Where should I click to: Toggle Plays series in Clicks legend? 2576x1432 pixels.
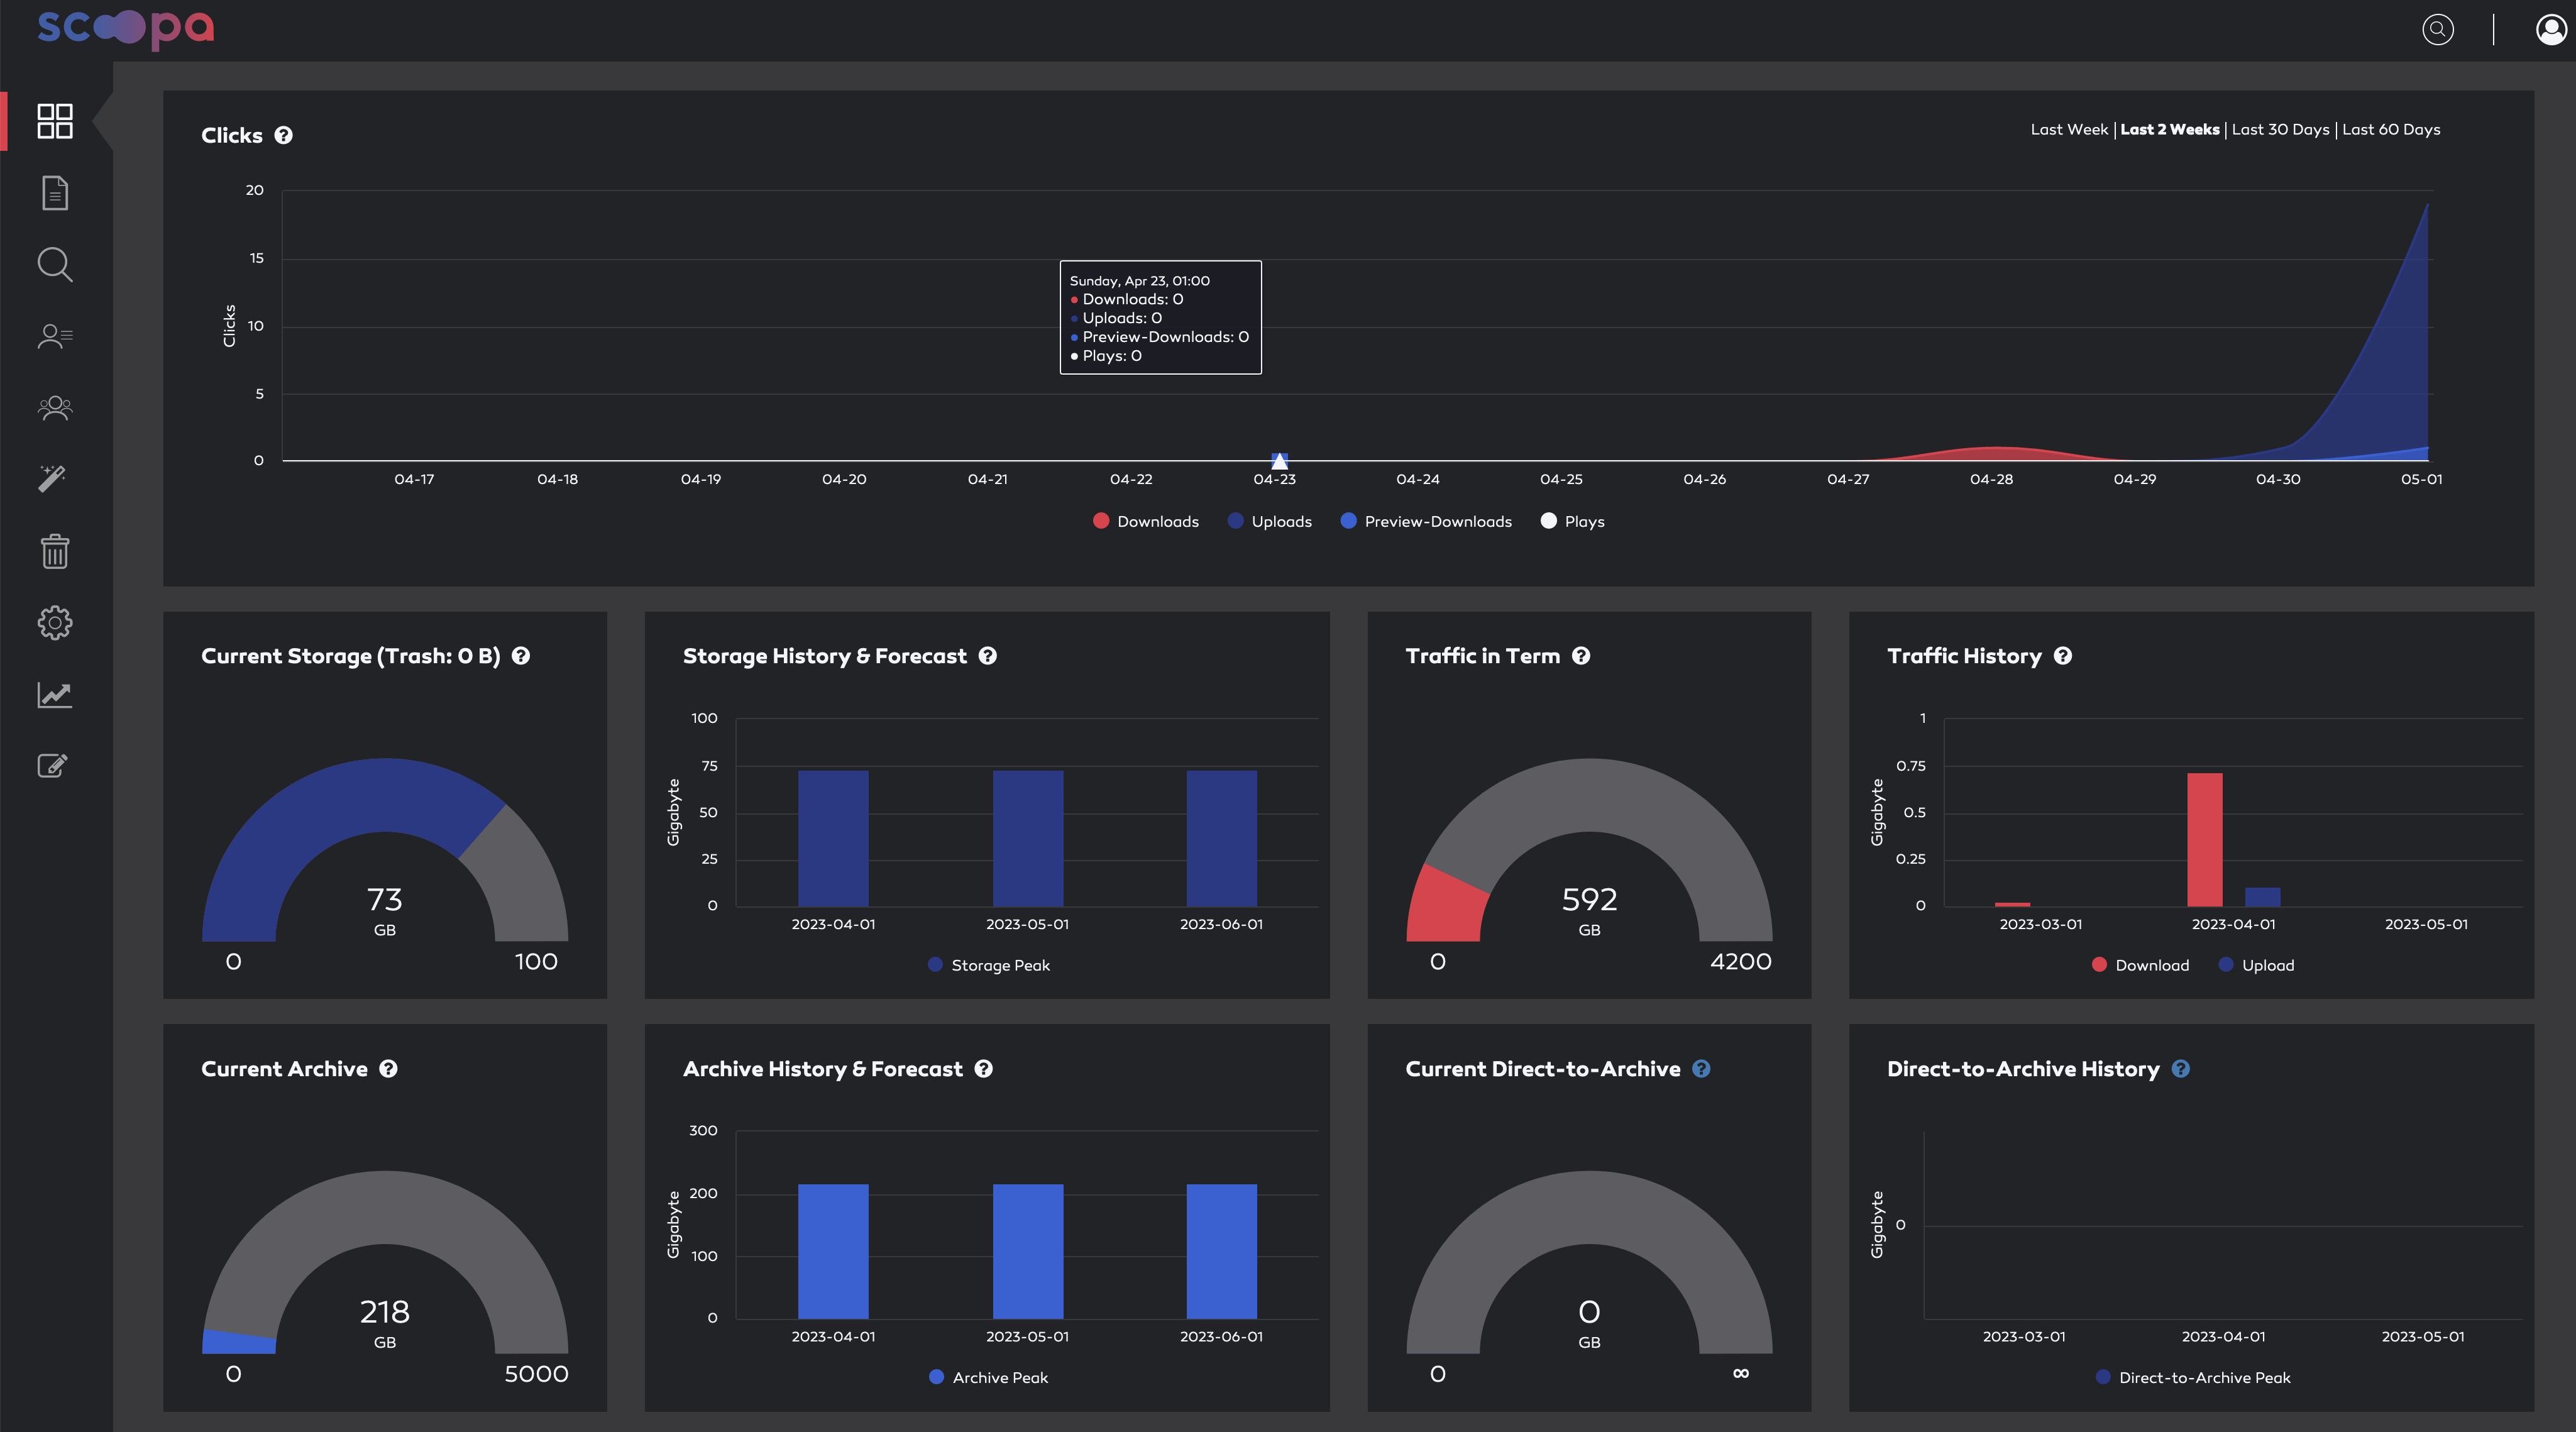click(x=1573, y=522)
